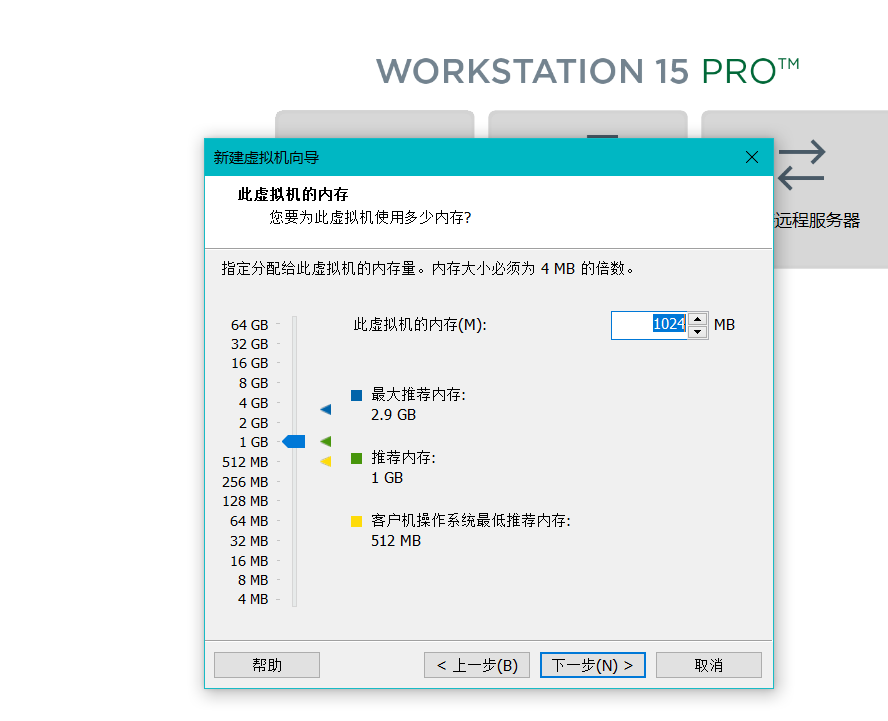This screenshot has height=721, width=888.
Task: Cancel the wizard with 取消
Action: coord(708,665)
